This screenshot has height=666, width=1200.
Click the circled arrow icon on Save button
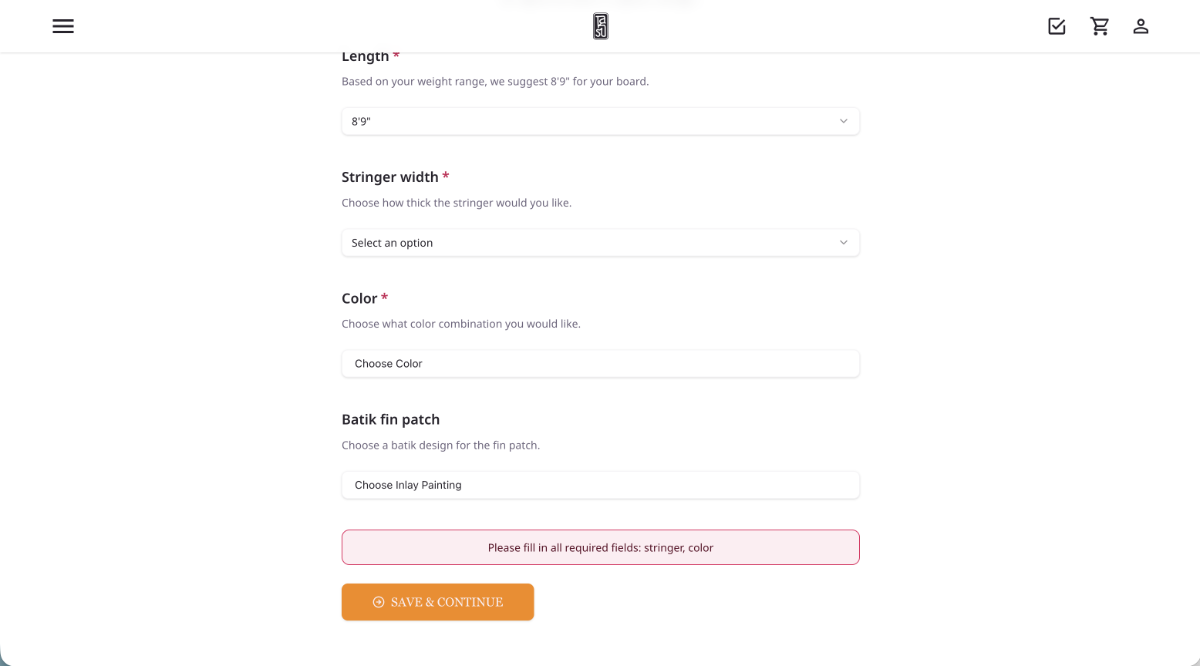377,601
